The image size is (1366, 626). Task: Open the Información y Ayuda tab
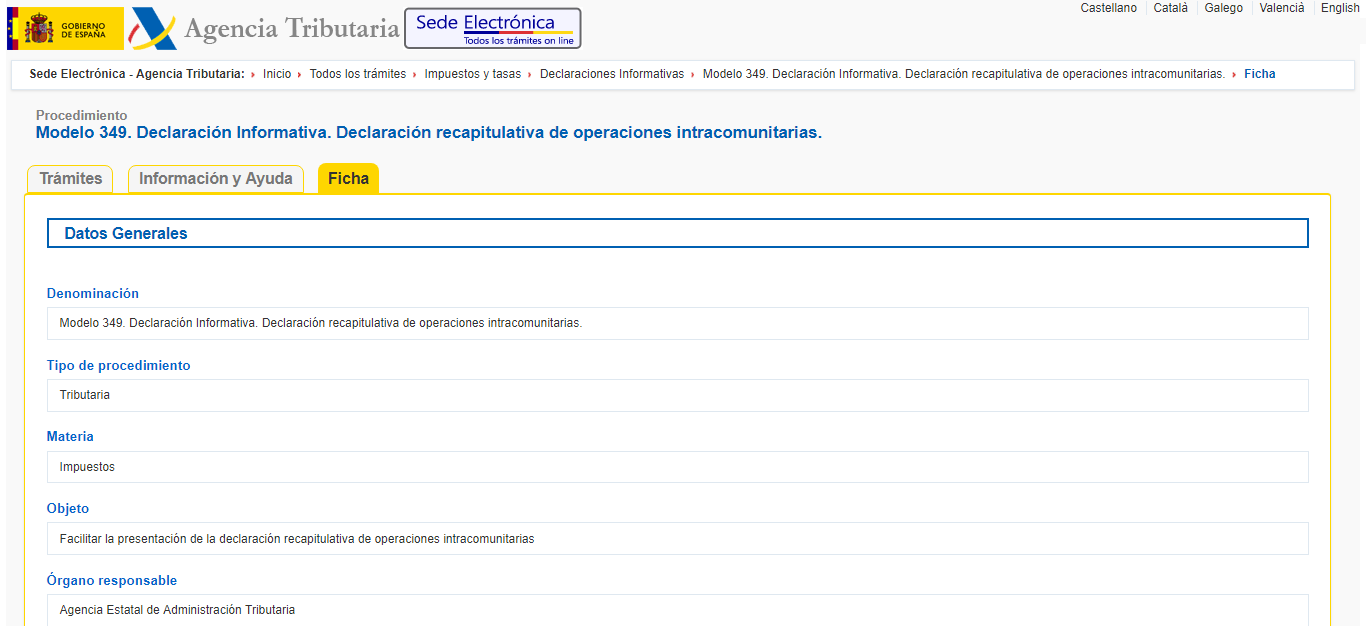click(x=215, y=179)
